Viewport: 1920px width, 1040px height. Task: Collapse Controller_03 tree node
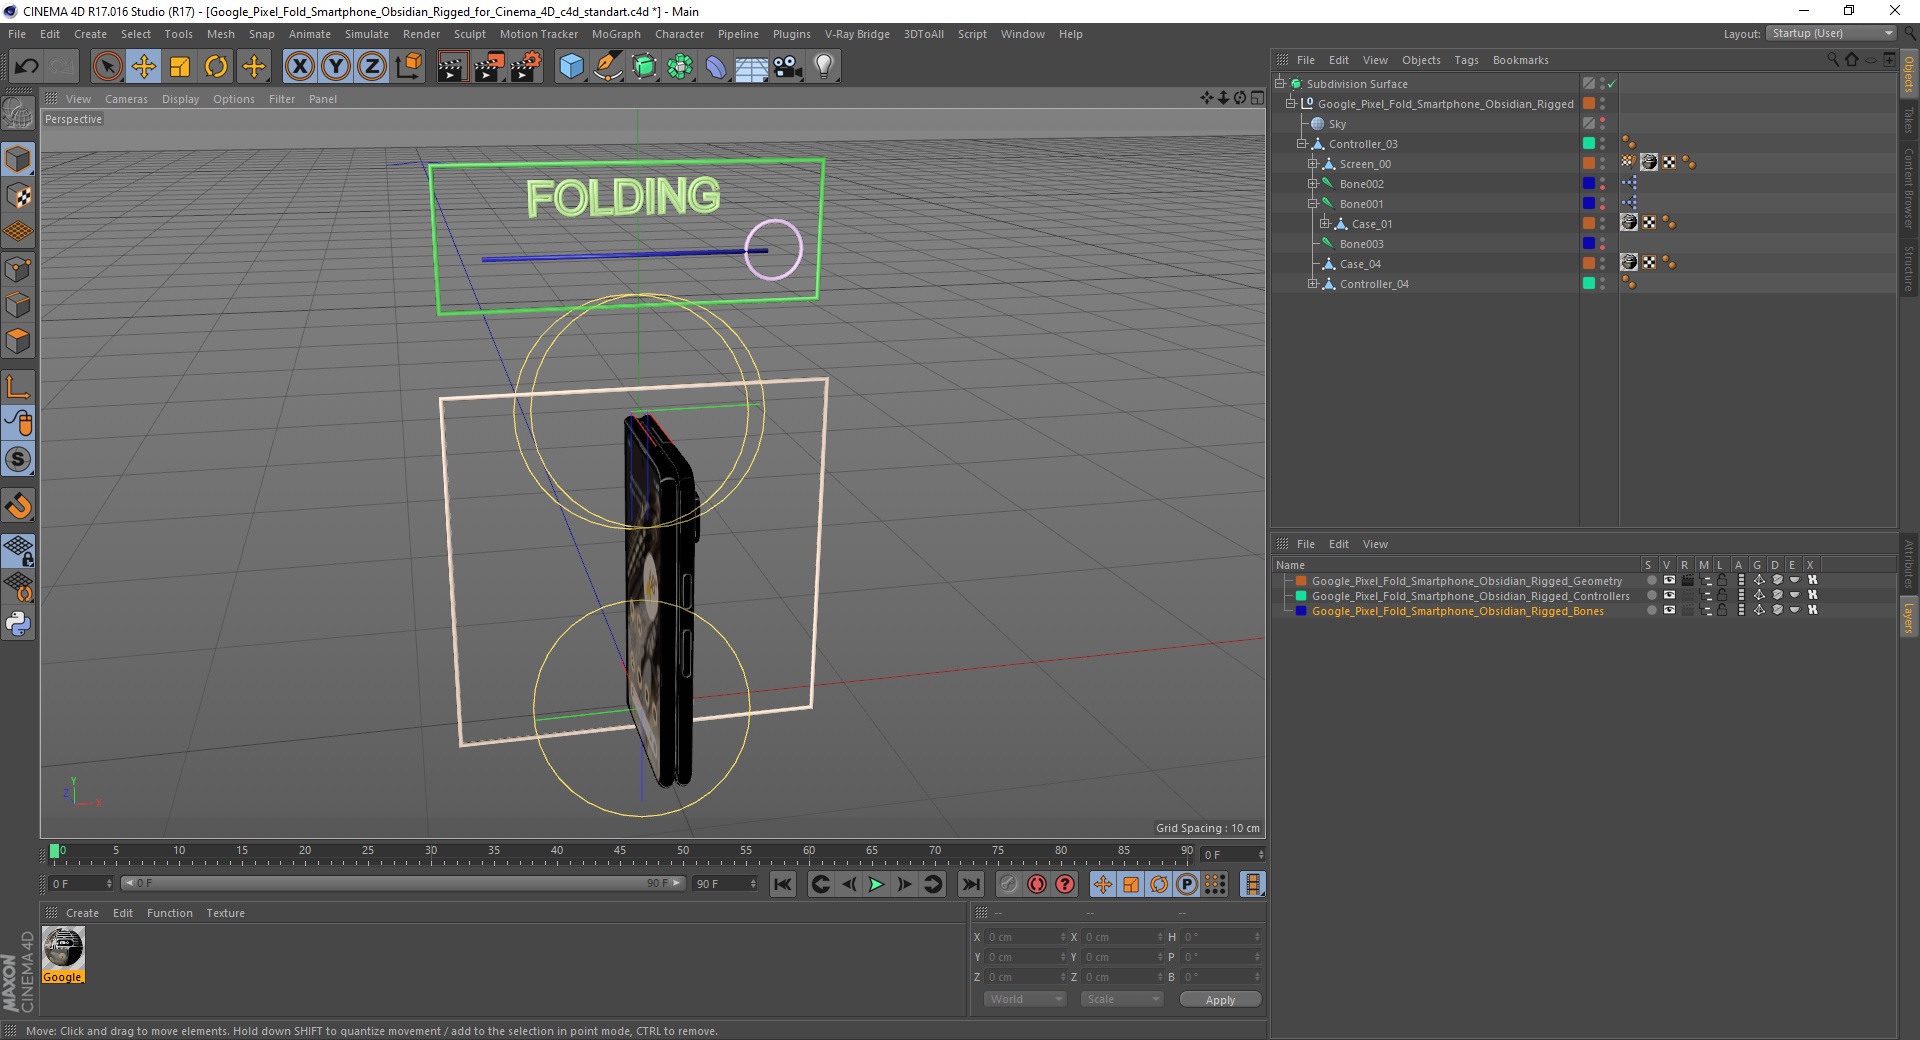pyautogui.click(x=1302, y=144)
